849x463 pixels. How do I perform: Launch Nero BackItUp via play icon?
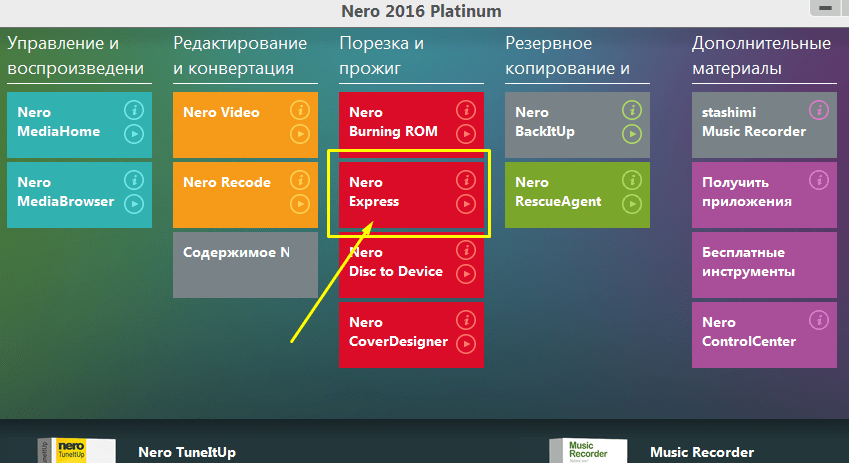point(631,134)
